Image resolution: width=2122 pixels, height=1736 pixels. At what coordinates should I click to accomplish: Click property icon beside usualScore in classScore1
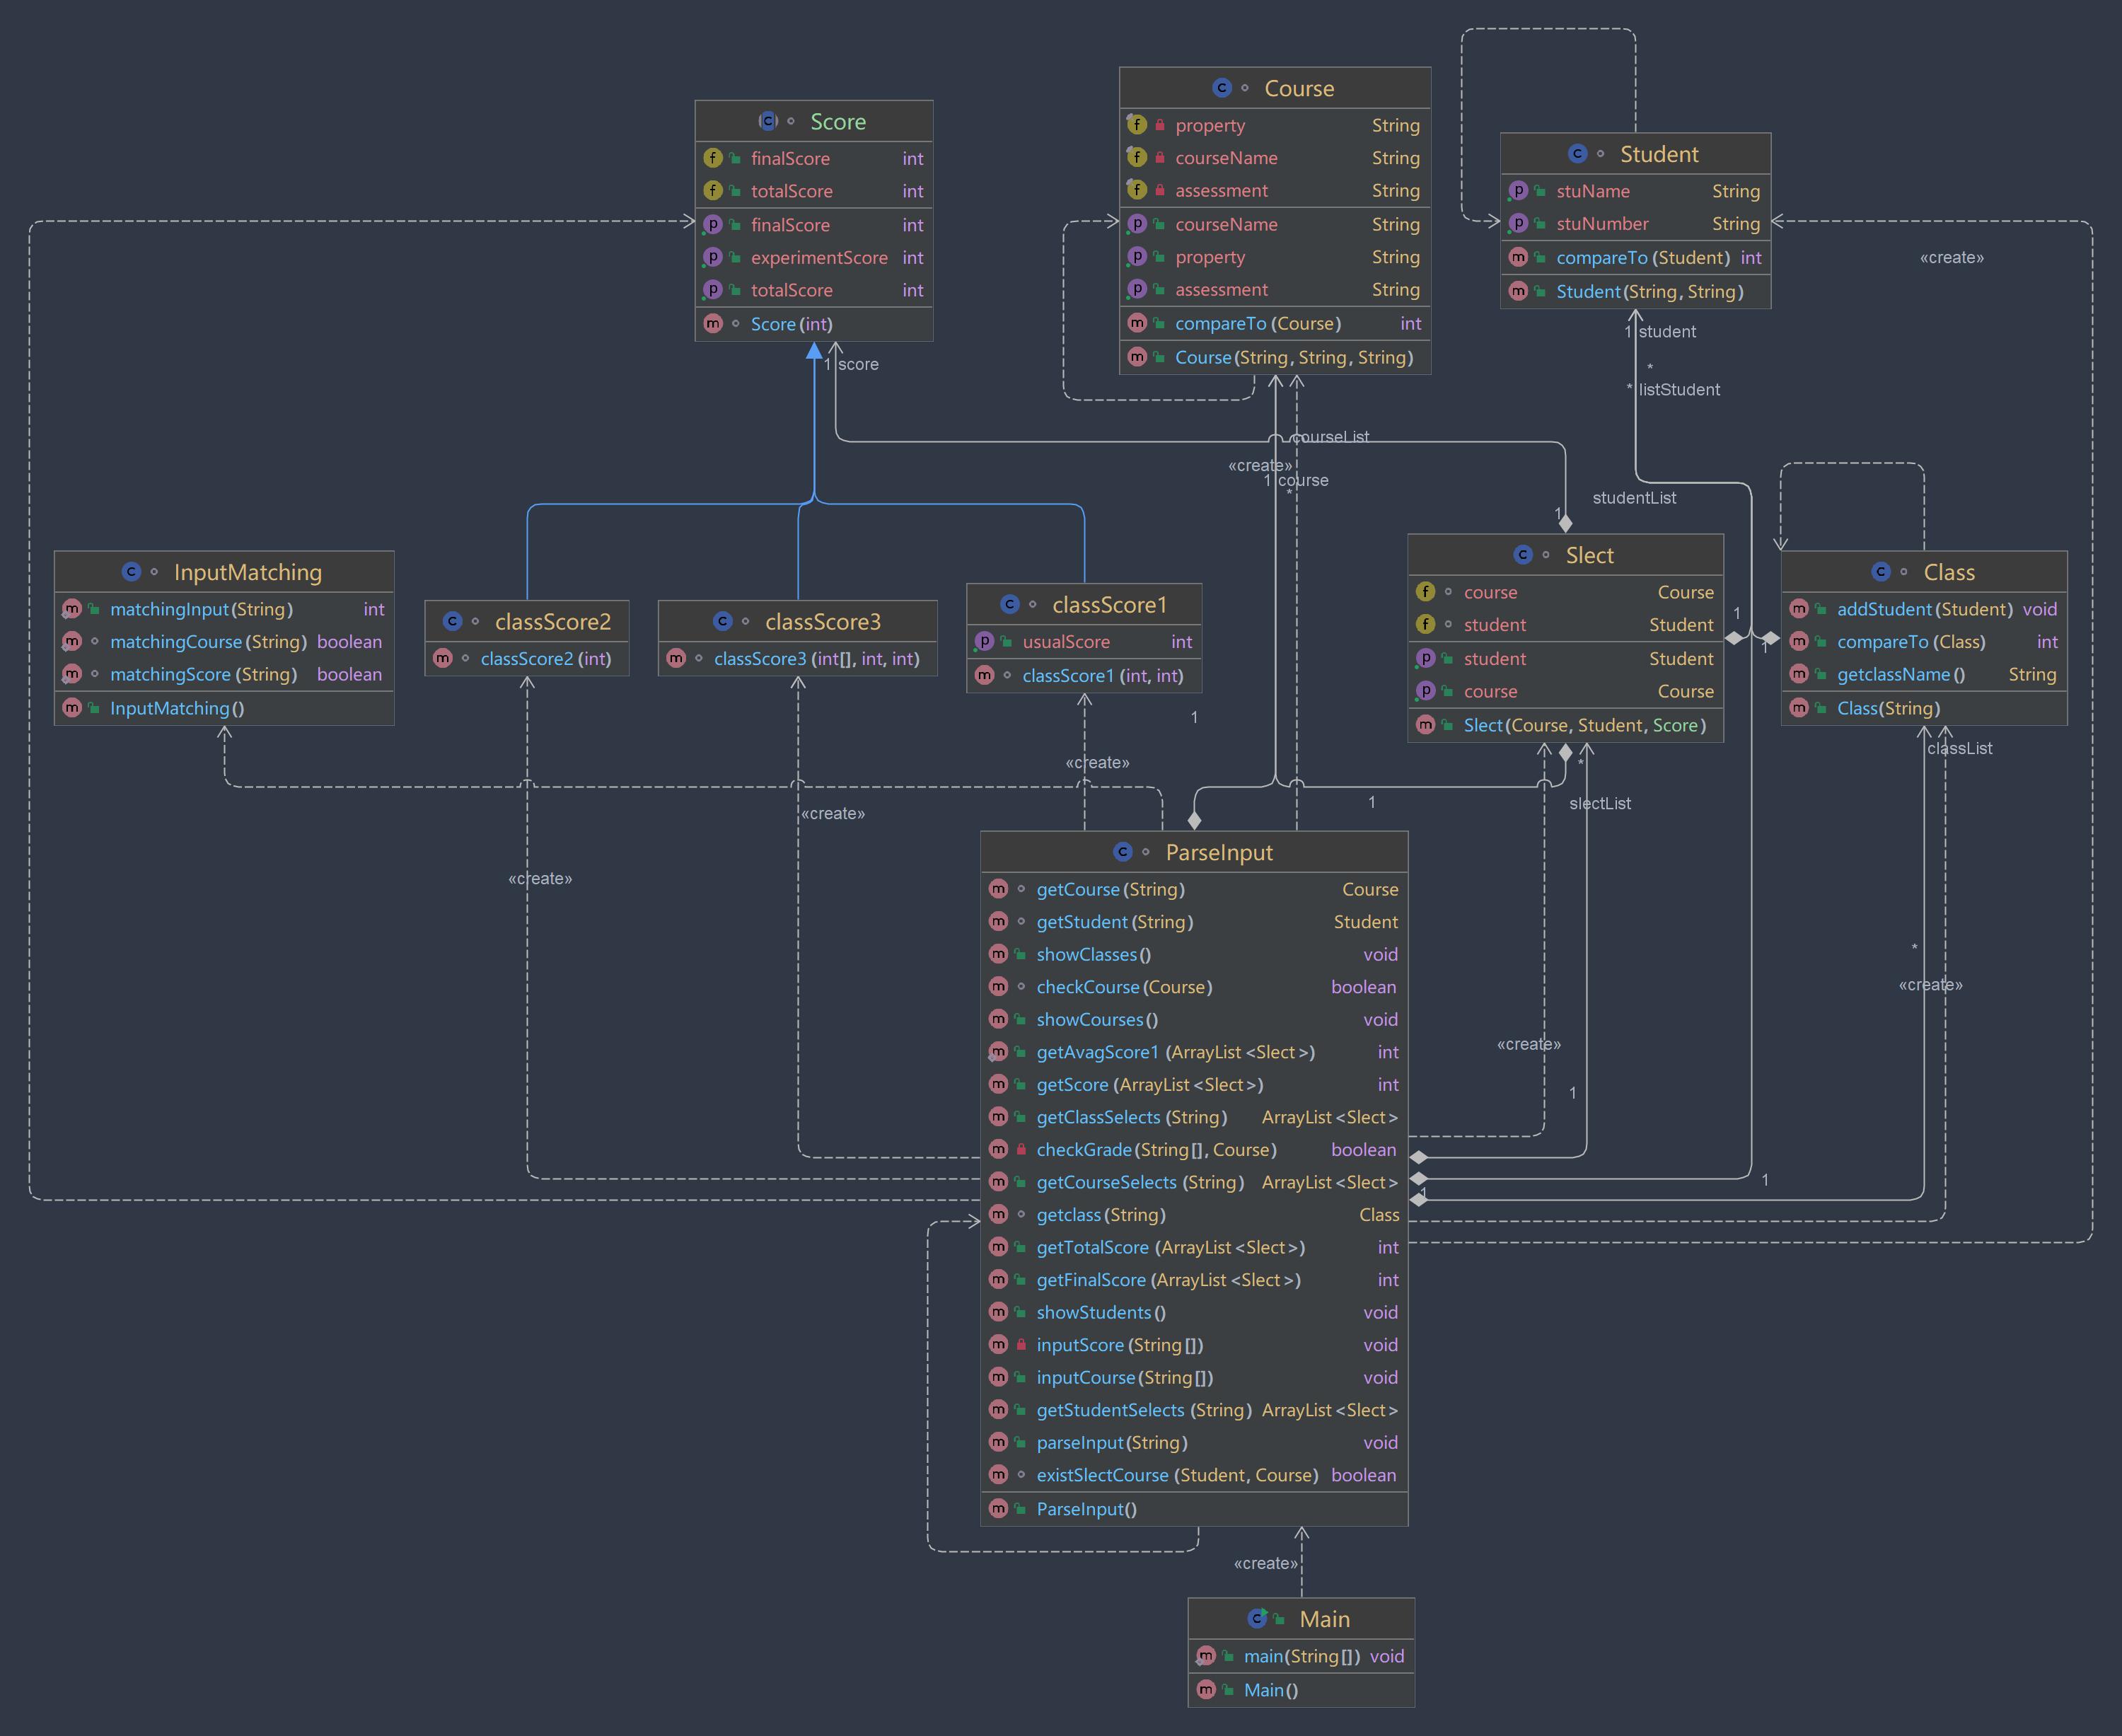984,641
